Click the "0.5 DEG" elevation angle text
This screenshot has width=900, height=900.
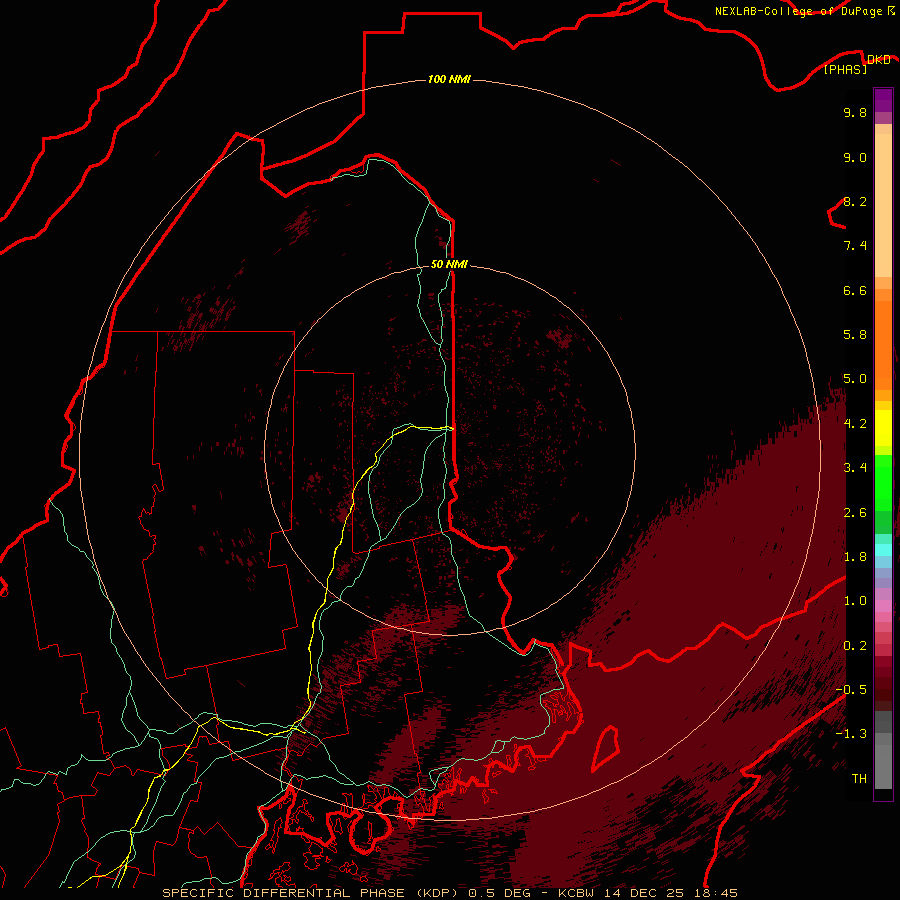coord(499,893)
